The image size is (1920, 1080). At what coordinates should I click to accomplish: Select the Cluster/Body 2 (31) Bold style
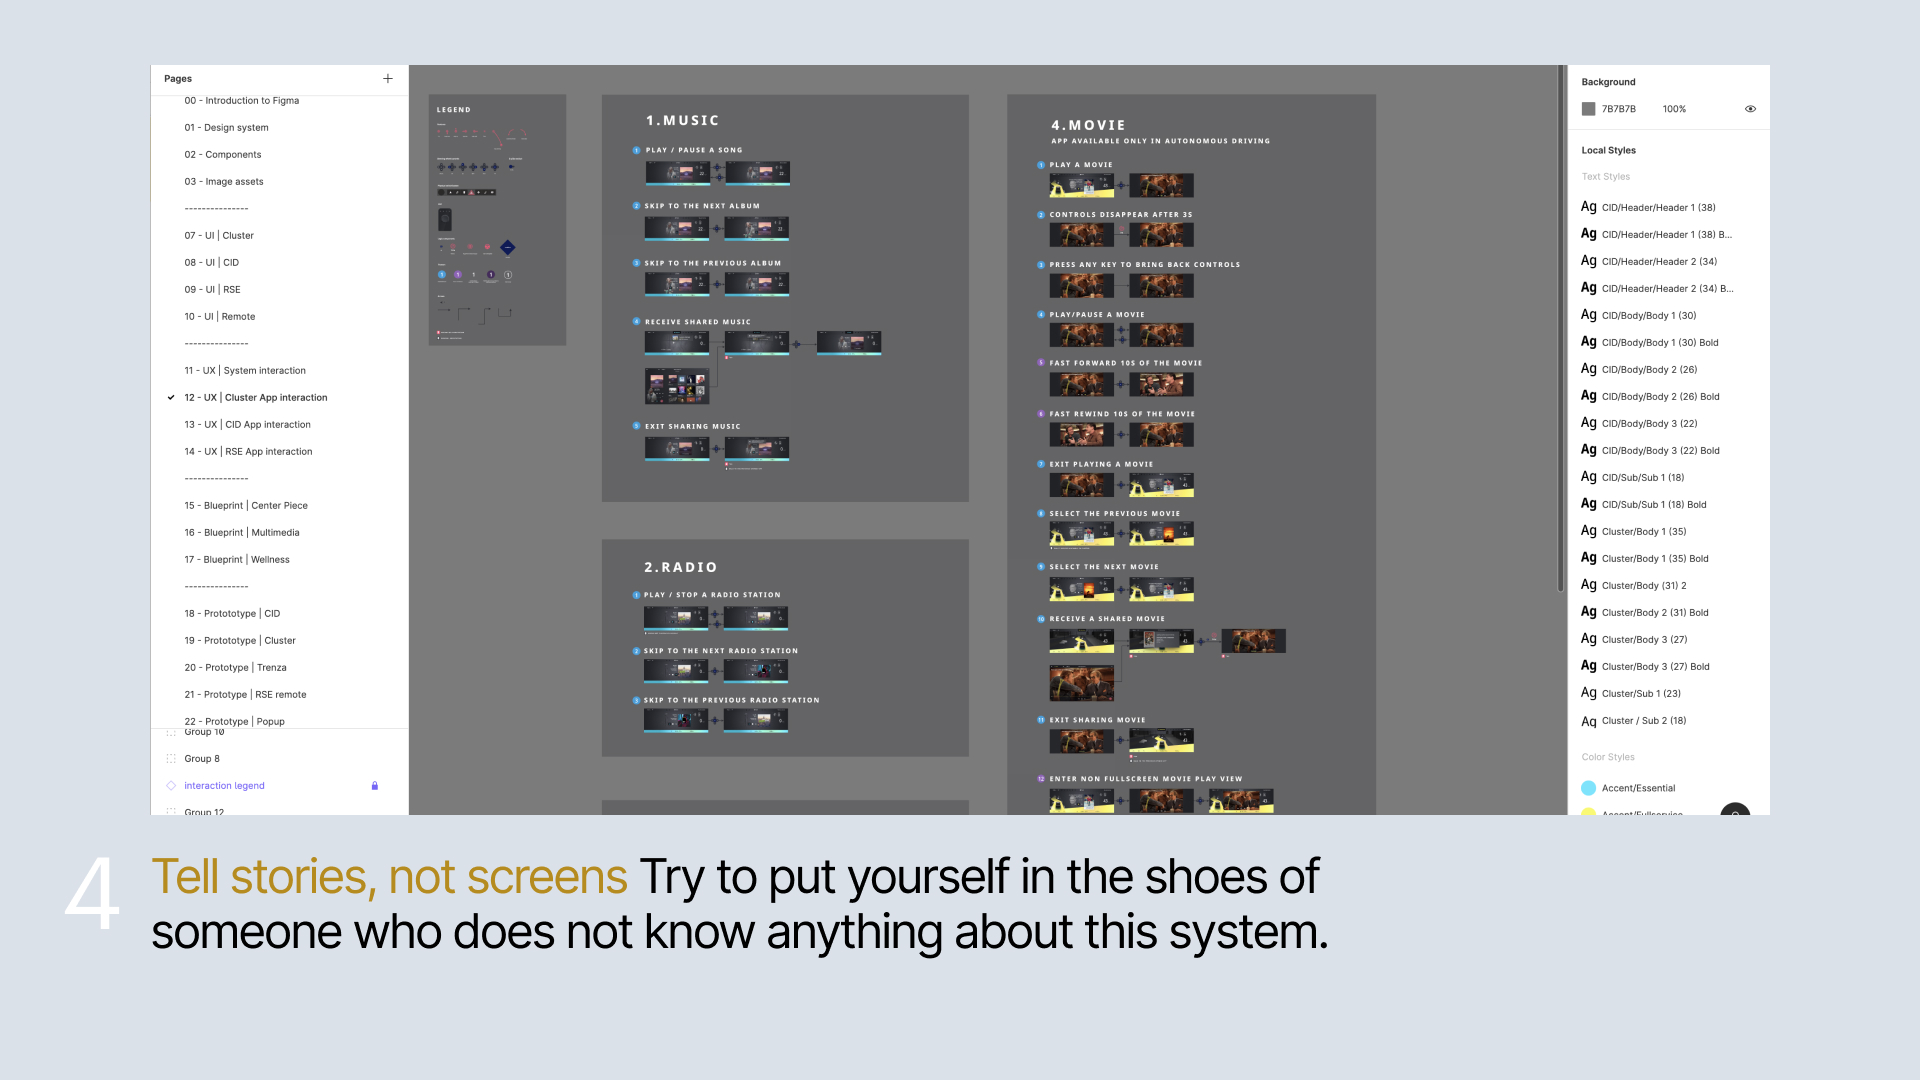pos(1655,613)
